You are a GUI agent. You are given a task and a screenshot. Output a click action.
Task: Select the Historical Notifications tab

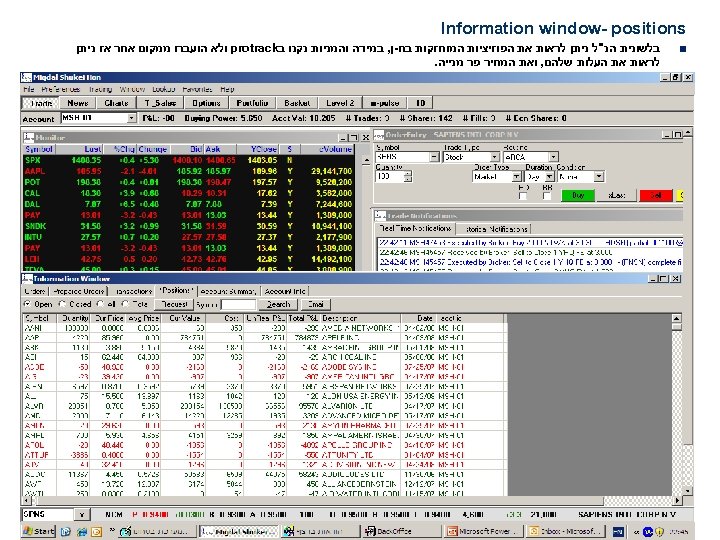click(495, 229)
